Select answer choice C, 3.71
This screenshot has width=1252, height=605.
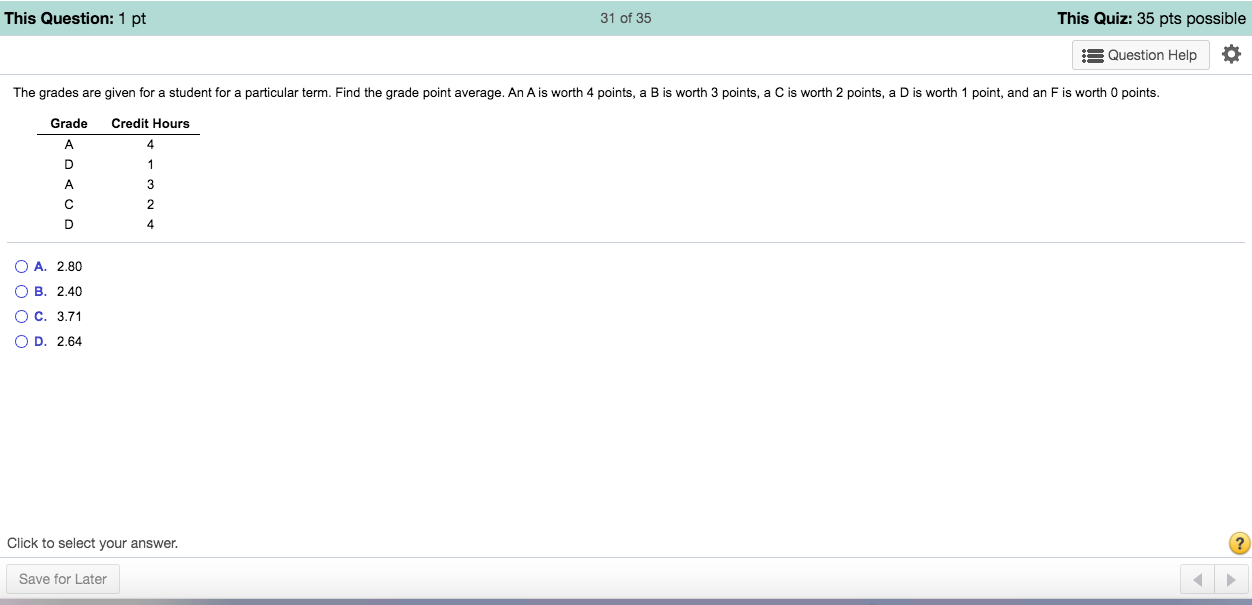pos(21,315)
